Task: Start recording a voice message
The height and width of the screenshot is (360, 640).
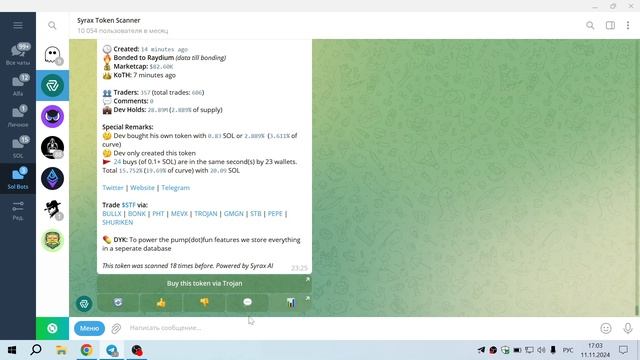Action: point(628,328)
